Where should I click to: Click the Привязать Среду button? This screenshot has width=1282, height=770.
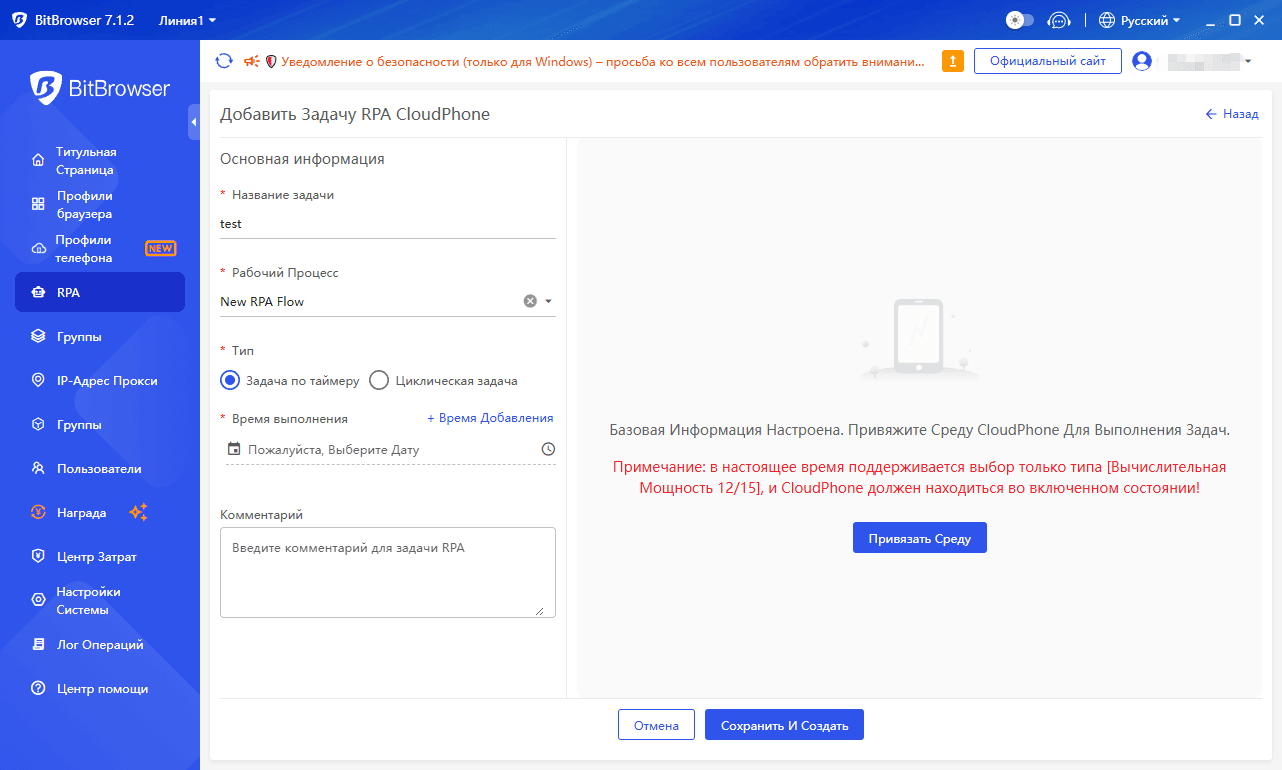[920, 538]
